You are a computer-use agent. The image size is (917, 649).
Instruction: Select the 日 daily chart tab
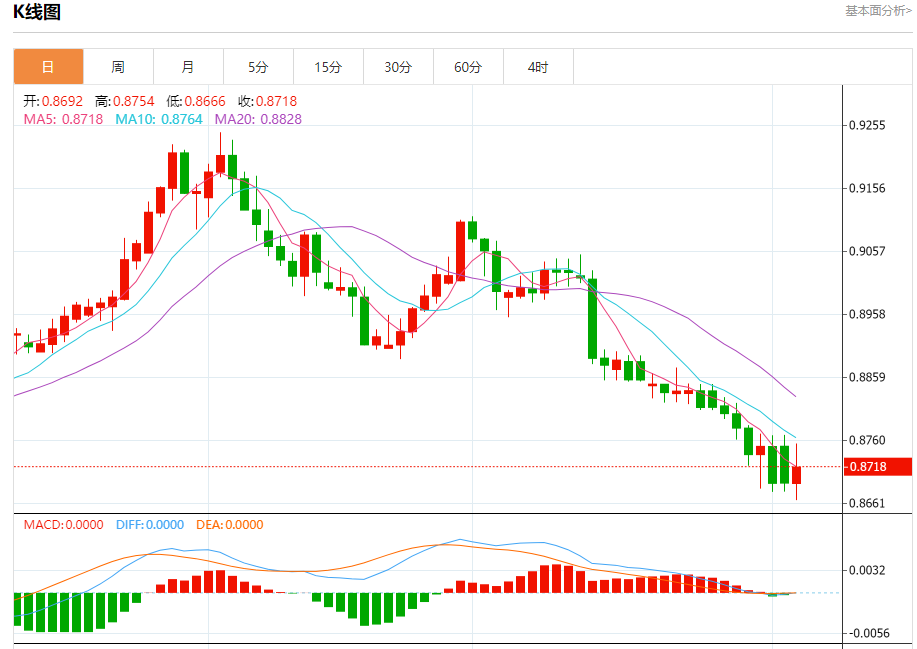point(48,67)
